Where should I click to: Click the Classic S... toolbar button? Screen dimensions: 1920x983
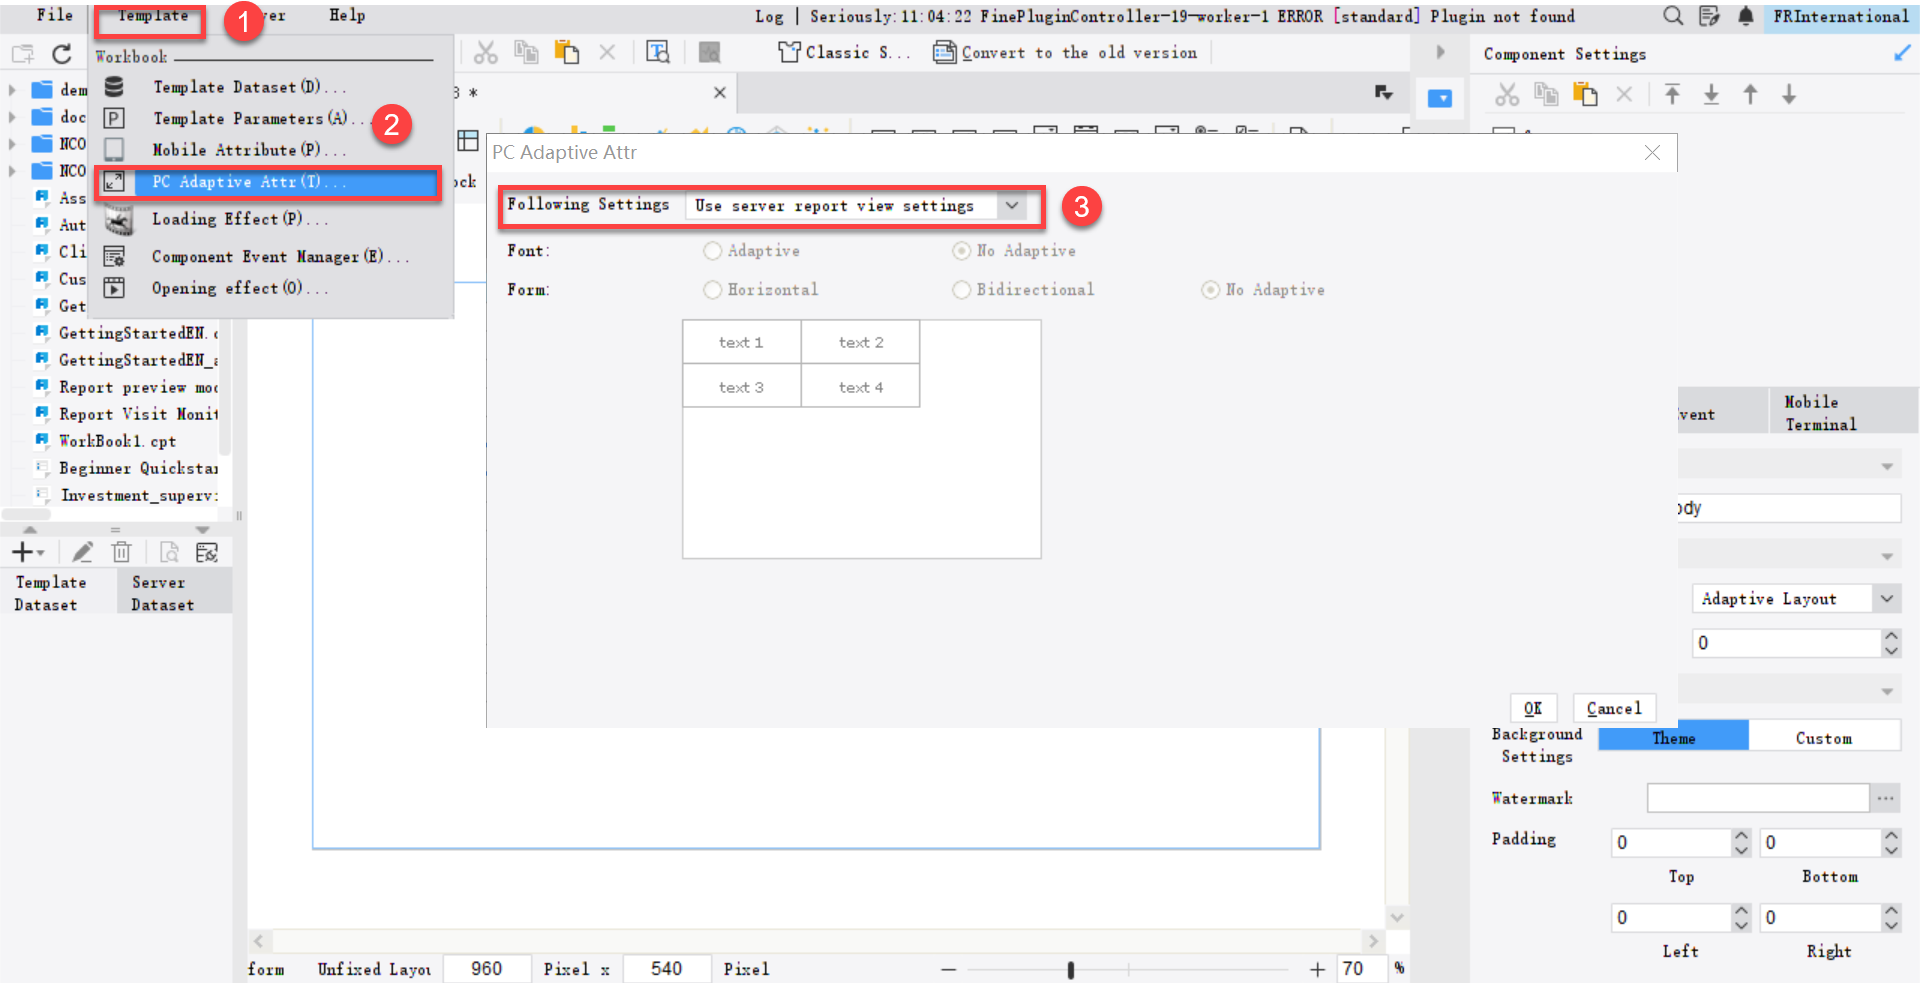point(844,53)
